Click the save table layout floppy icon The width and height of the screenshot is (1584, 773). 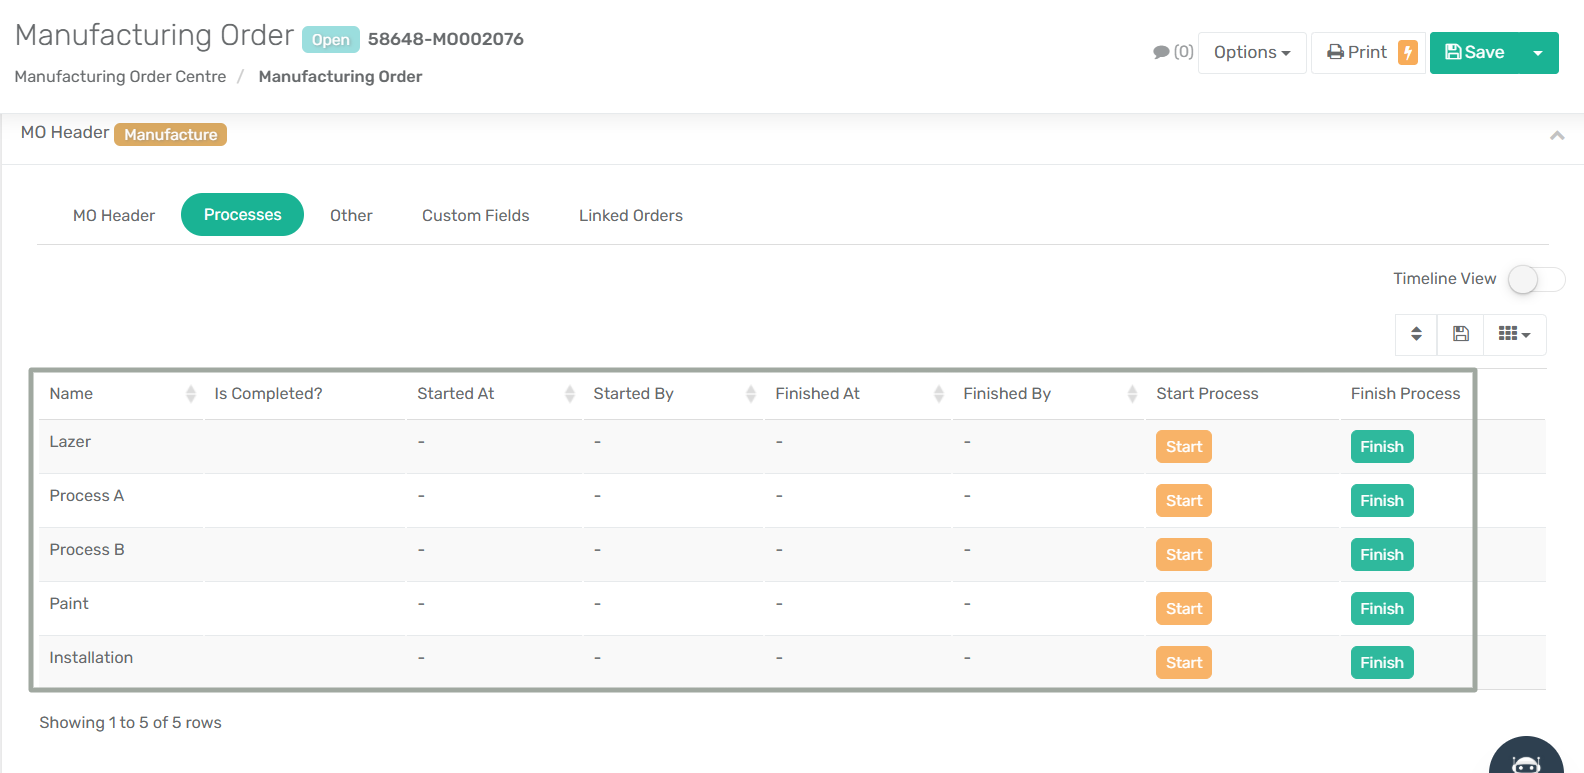coord(1461,334)
